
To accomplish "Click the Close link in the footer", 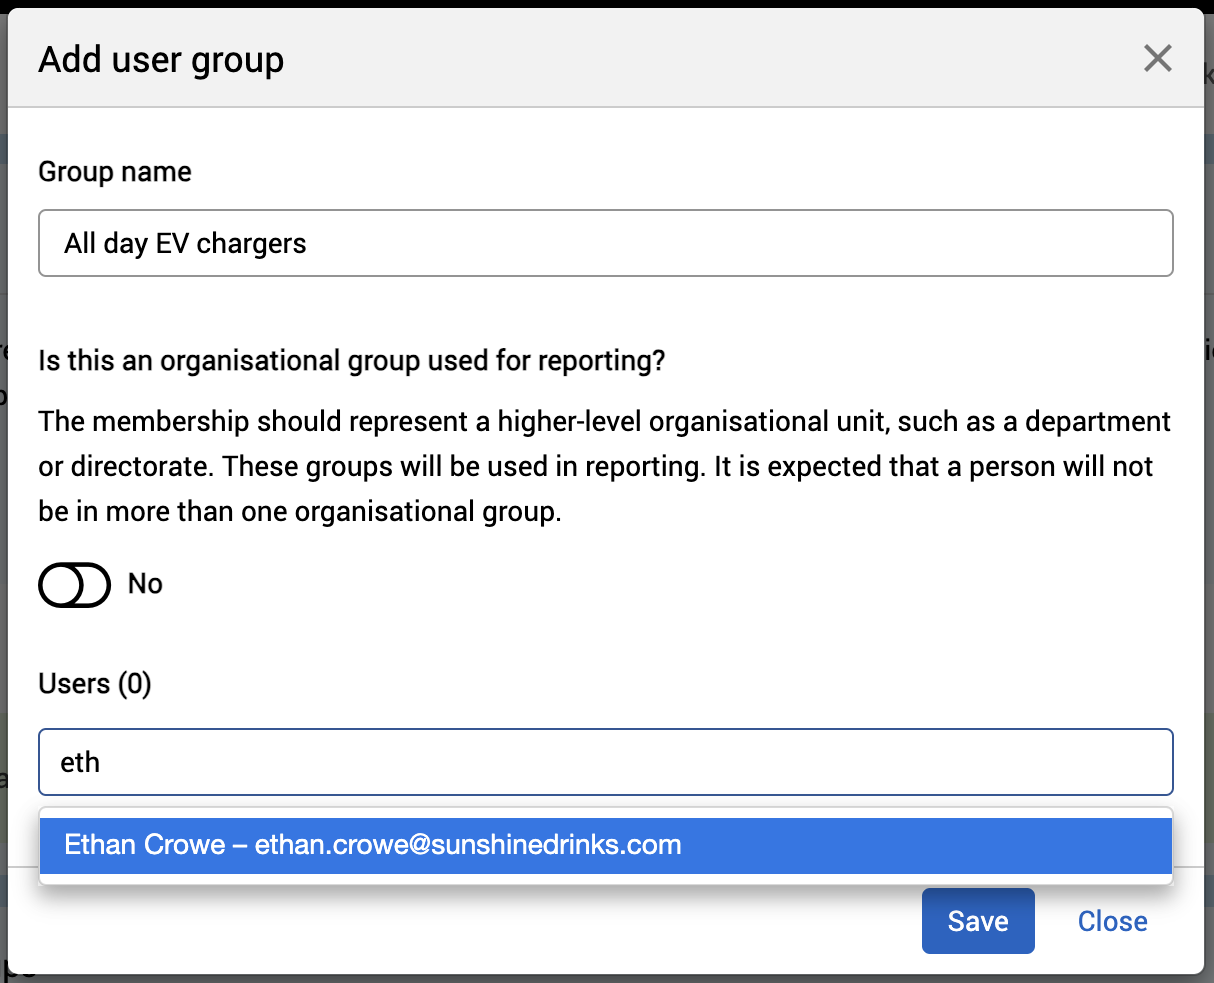I will pyautogui.click(x=1112, y=921).
